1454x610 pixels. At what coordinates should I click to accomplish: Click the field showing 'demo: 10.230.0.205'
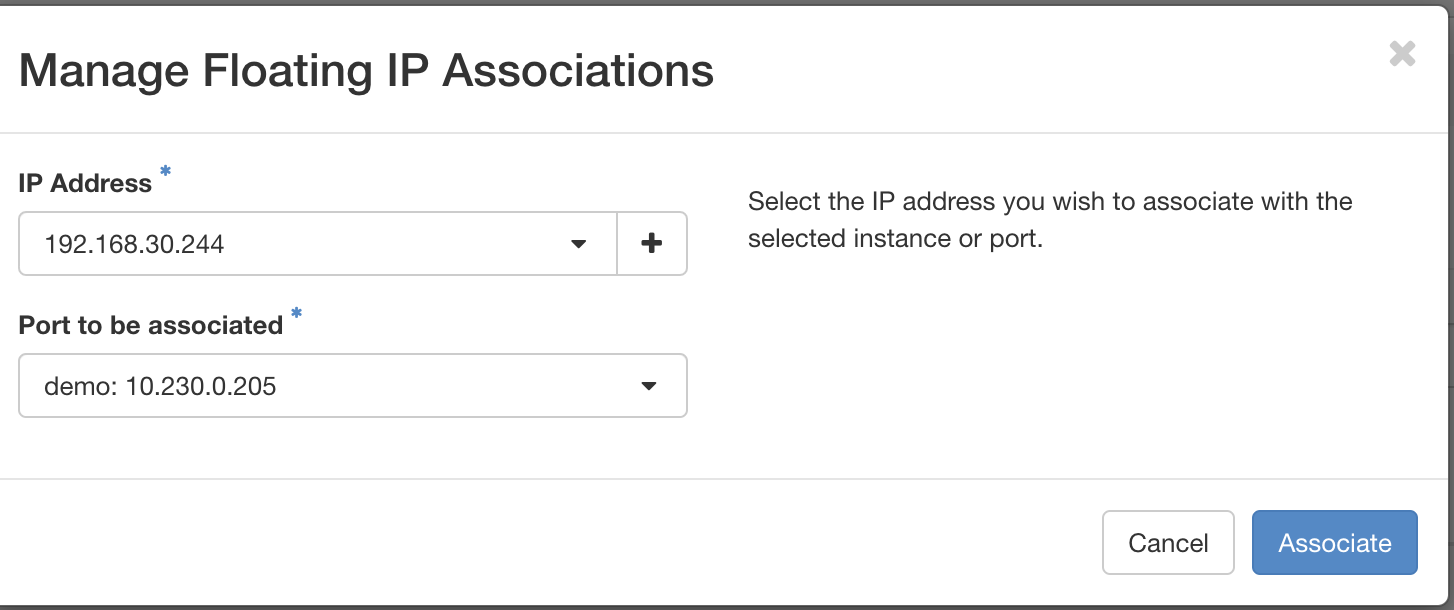click(352, 385)
